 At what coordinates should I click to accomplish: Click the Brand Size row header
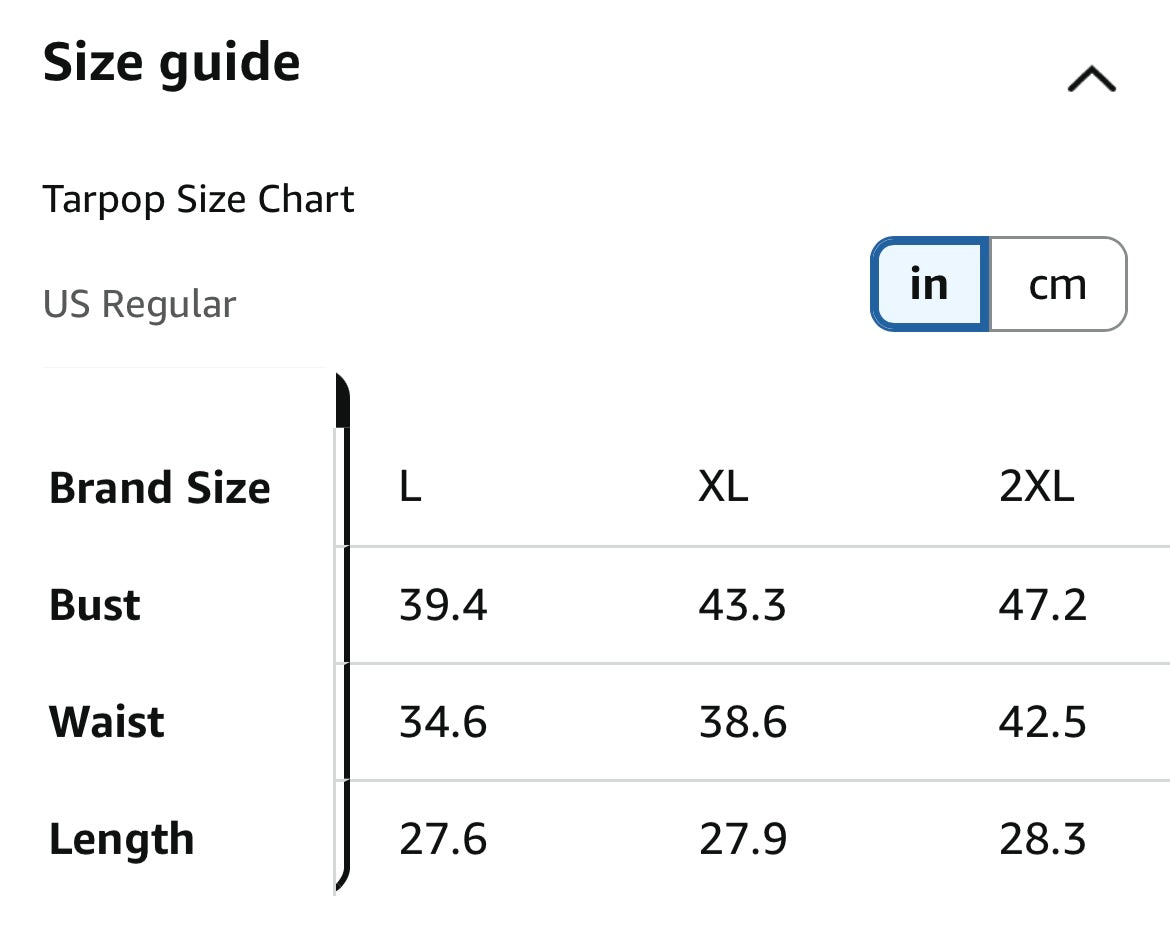[160, 488]
